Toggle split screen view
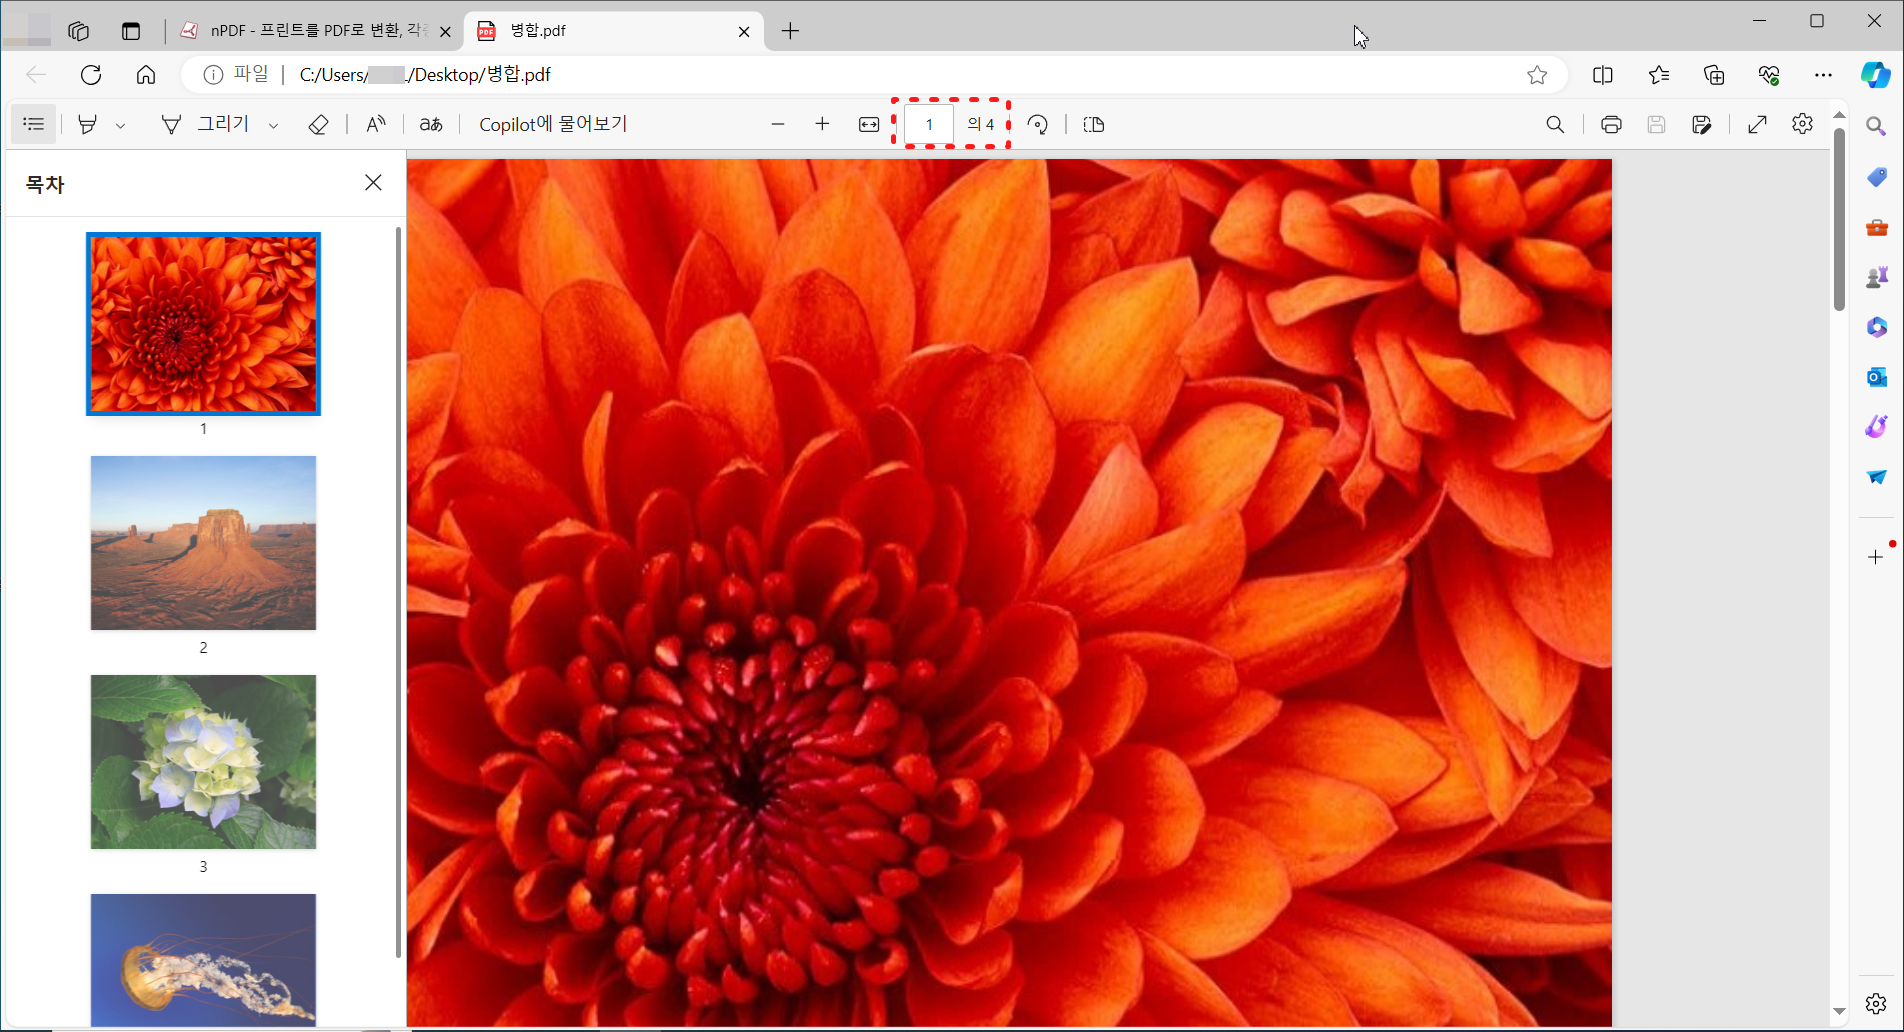1904x1032 pixels. [1603, 75]
